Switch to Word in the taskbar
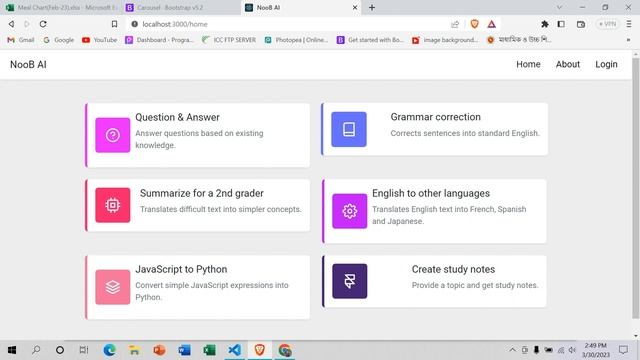640x360 pixels. 184,350
